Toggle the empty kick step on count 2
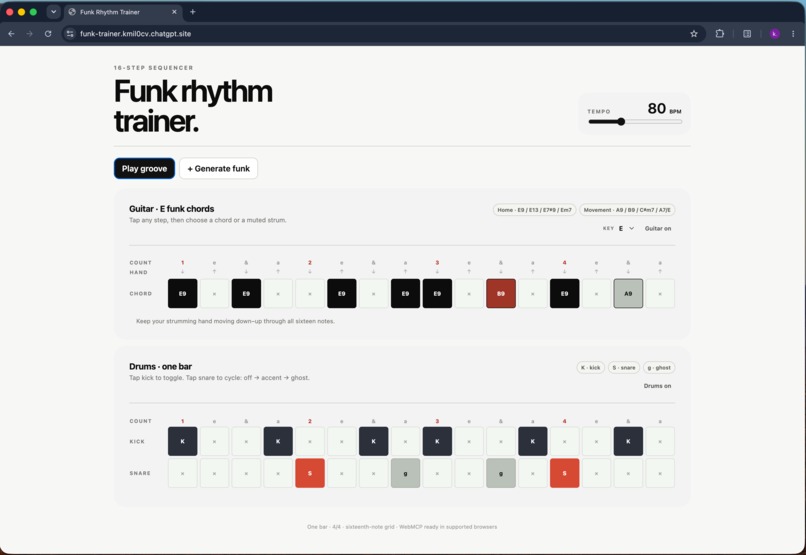806x555 pixels. [x=310, y=441]
